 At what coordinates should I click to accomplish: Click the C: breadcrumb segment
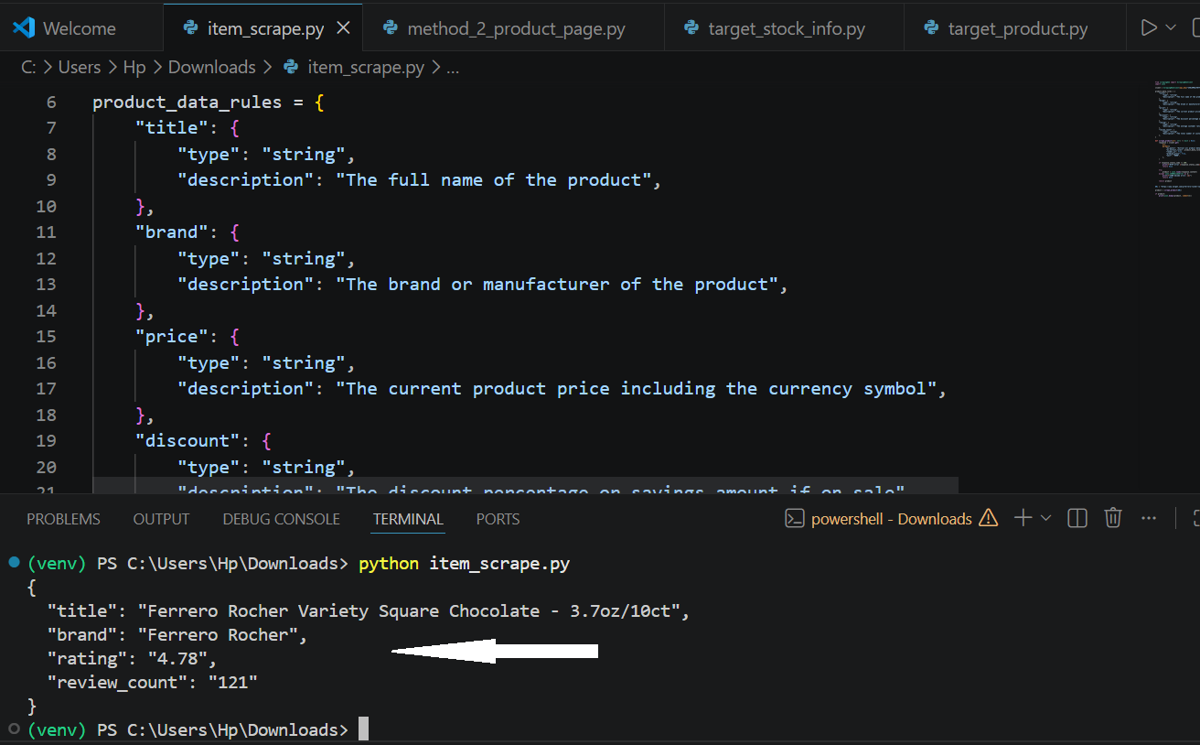point(29,67)
